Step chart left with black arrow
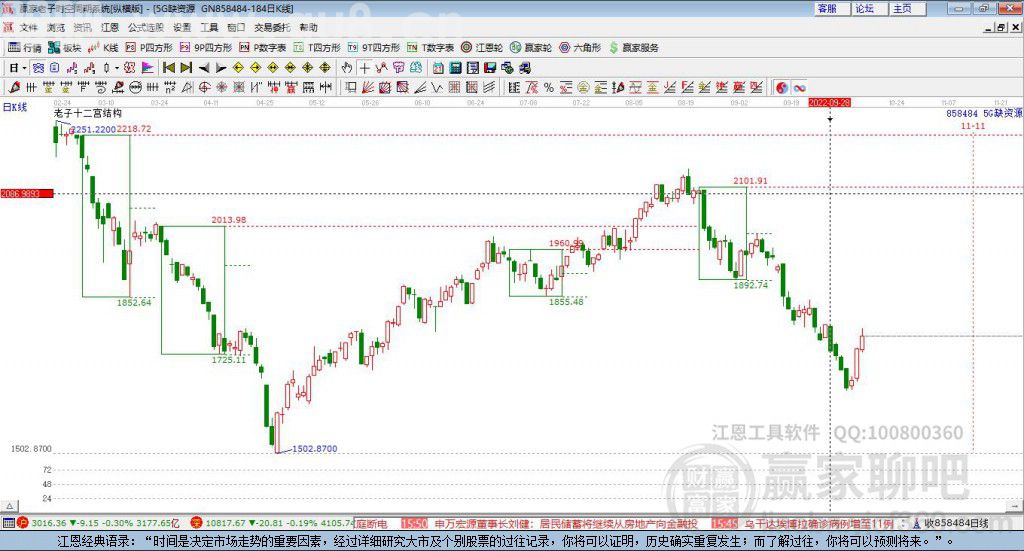 204,68
